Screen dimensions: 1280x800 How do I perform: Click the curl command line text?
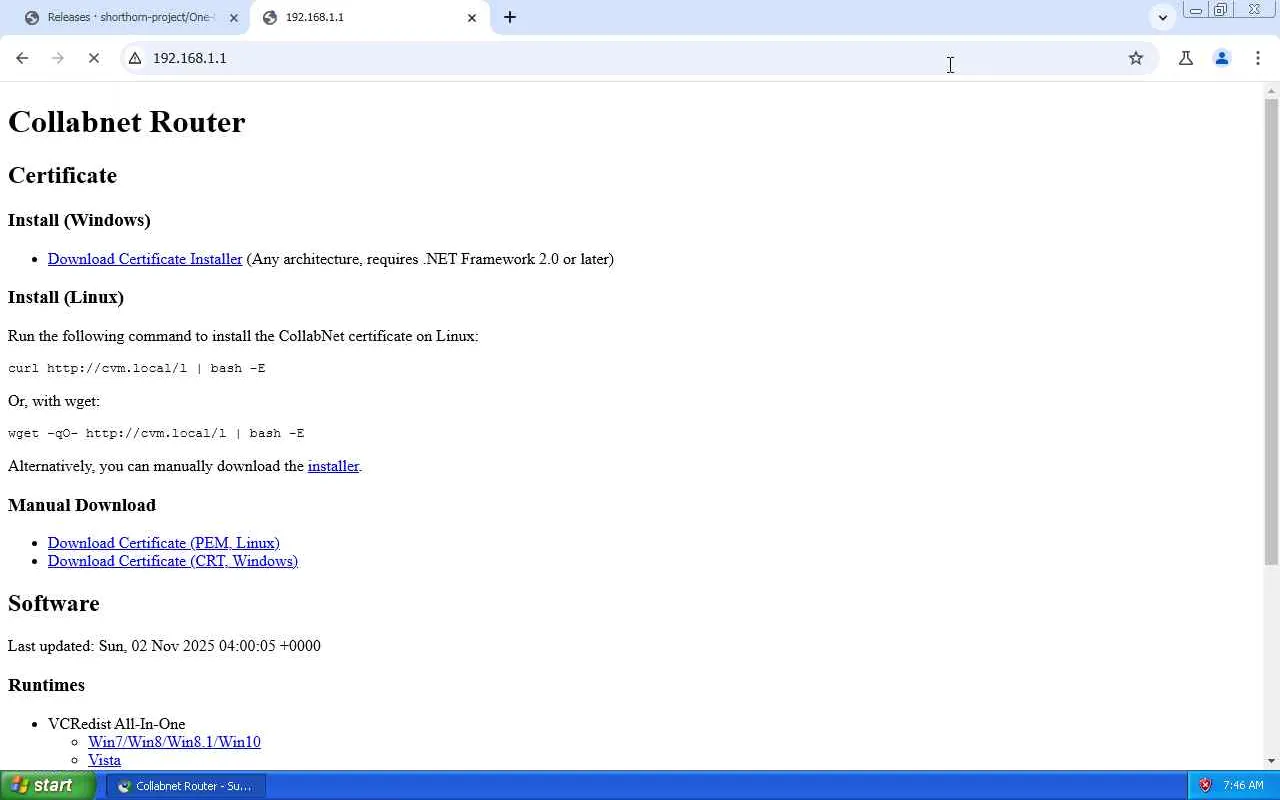137,368
